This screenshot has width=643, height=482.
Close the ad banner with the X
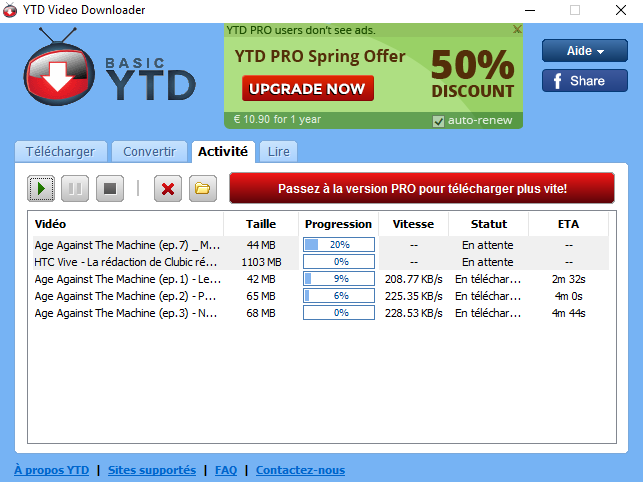click(x=517, y=29)
